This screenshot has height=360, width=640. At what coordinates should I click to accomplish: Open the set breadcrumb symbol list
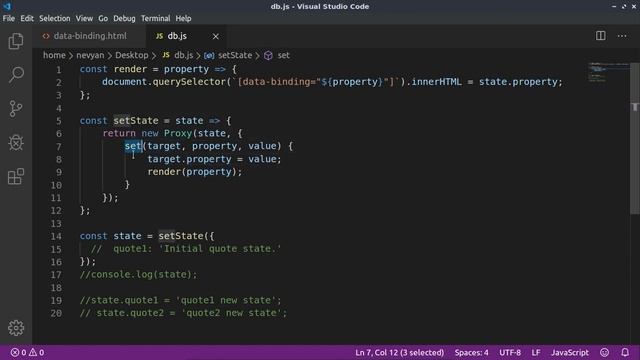tap(283, 55)
